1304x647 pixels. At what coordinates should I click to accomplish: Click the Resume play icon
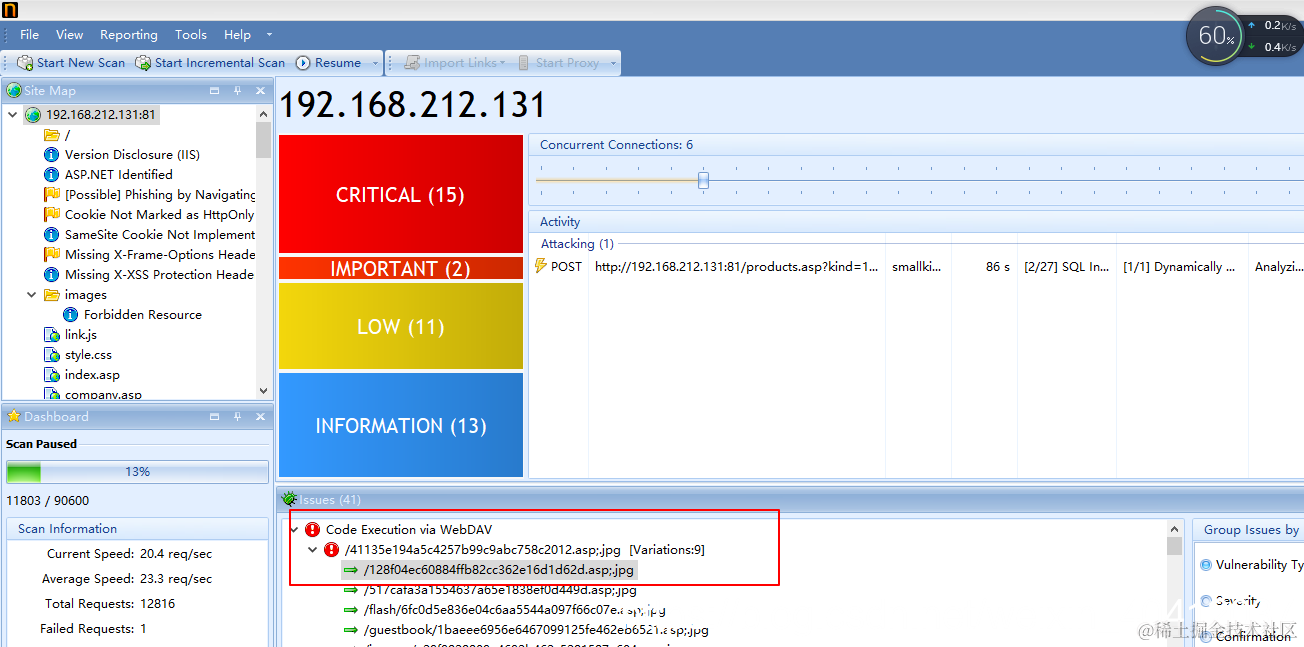point(303,62)
